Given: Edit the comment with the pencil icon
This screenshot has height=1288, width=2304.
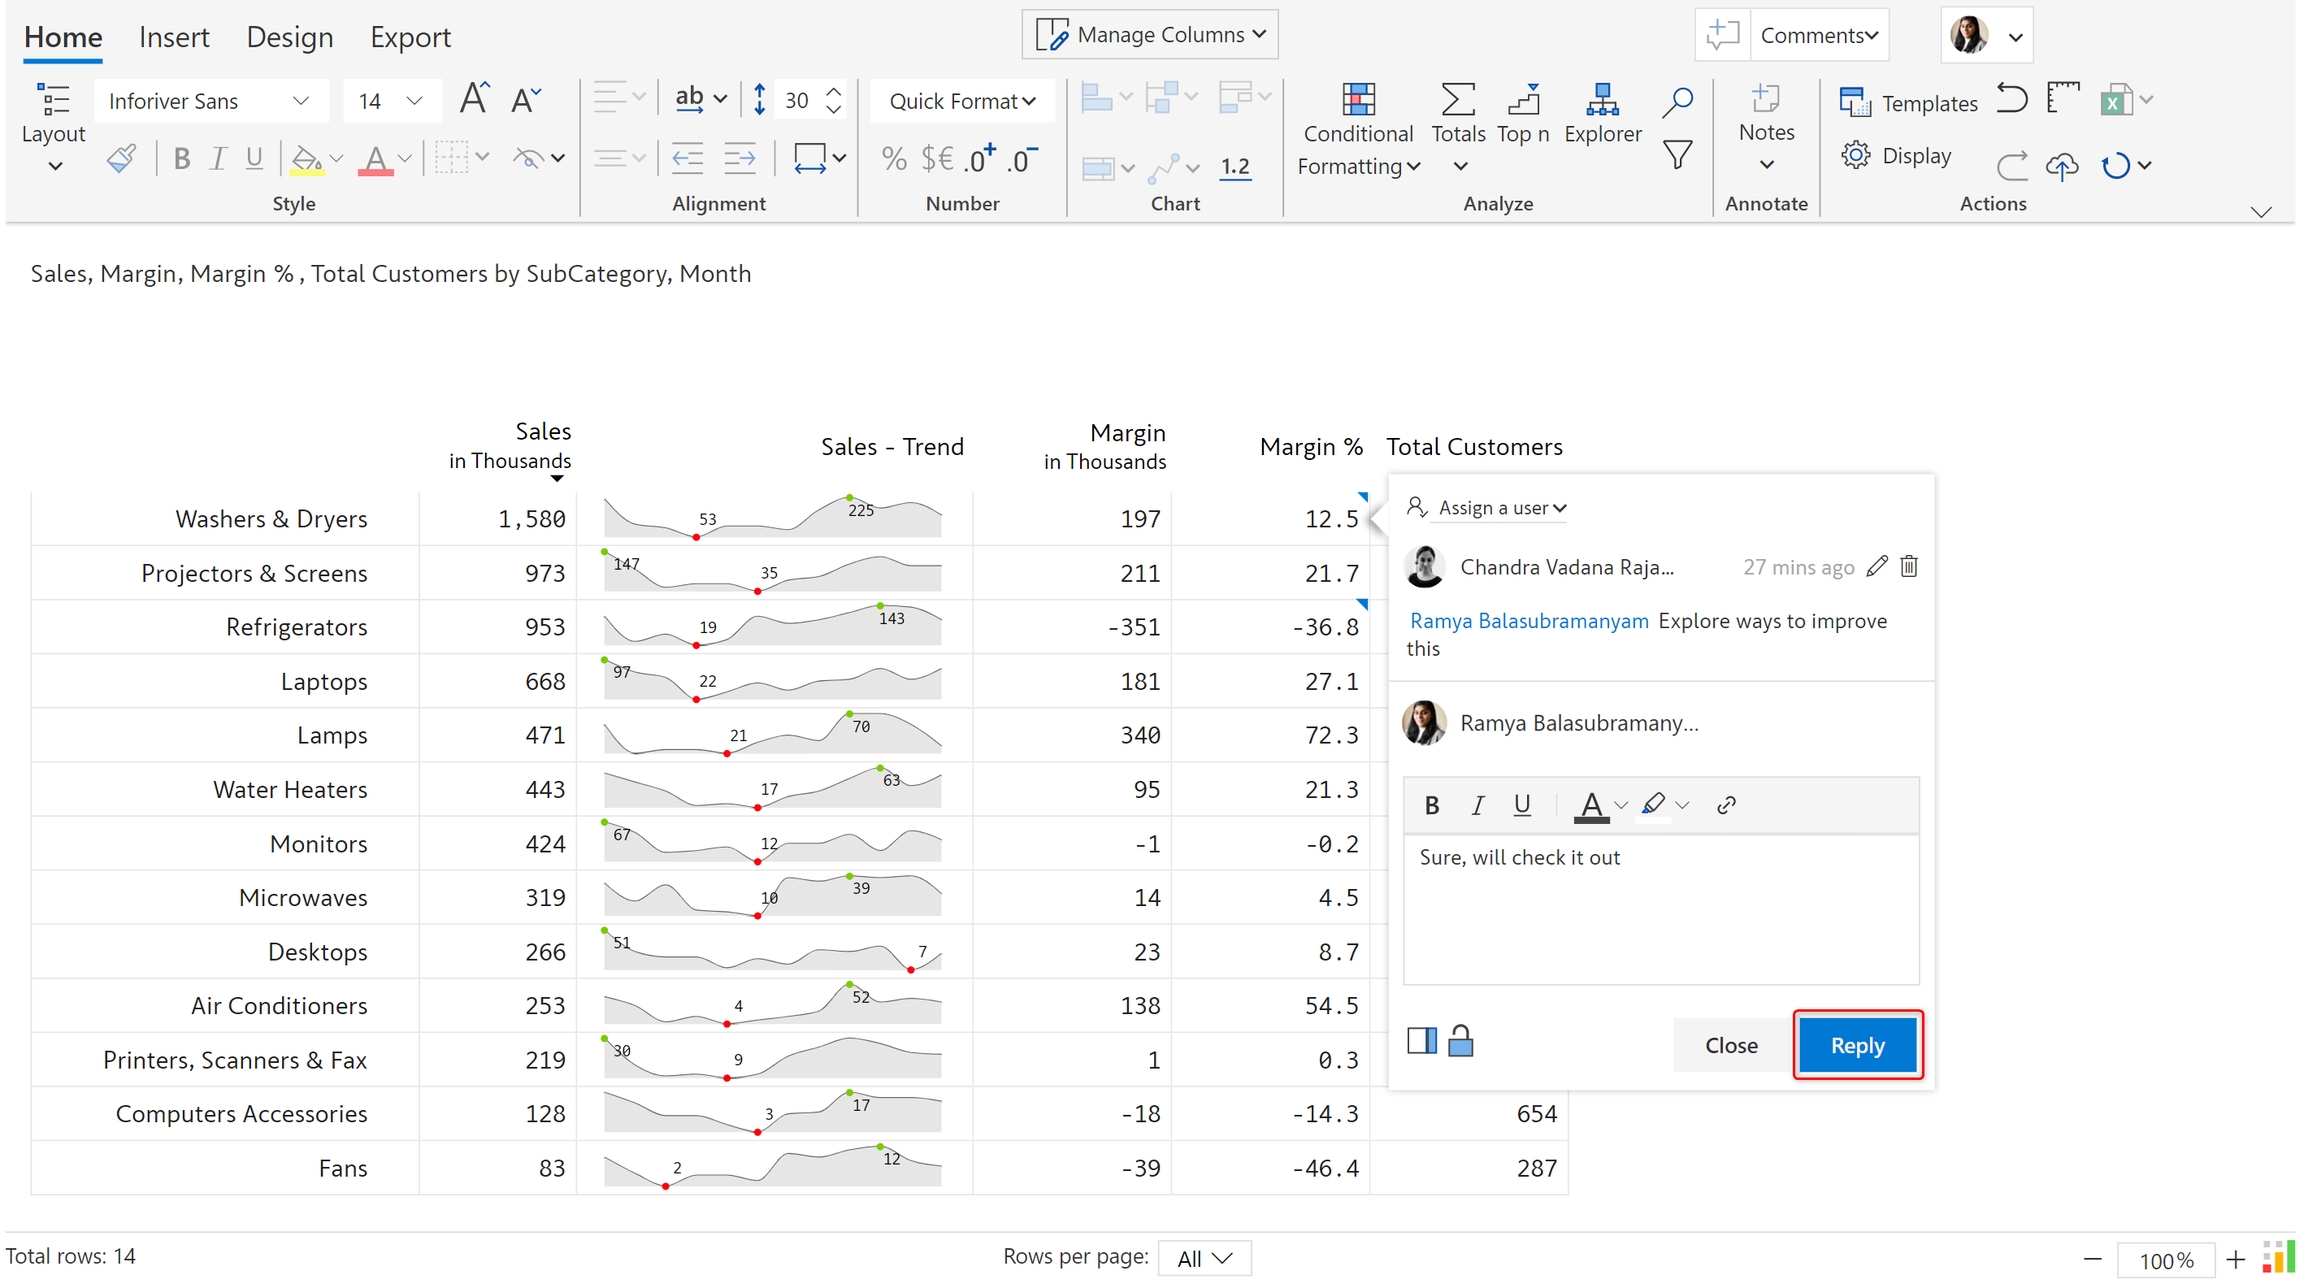Looking at the screenshot, I should tap(1877, 567).
